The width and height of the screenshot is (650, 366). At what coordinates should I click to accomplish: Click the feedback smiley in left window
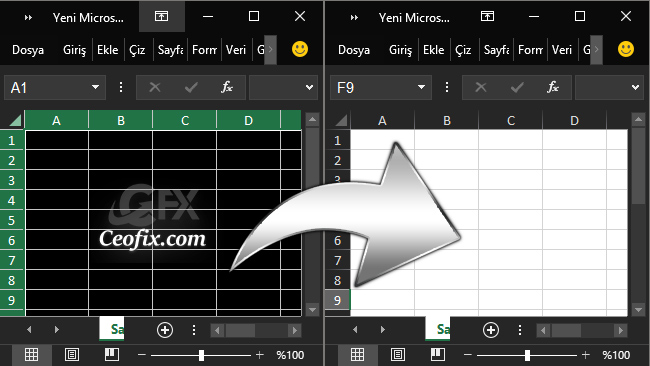[x=300, y=49]
